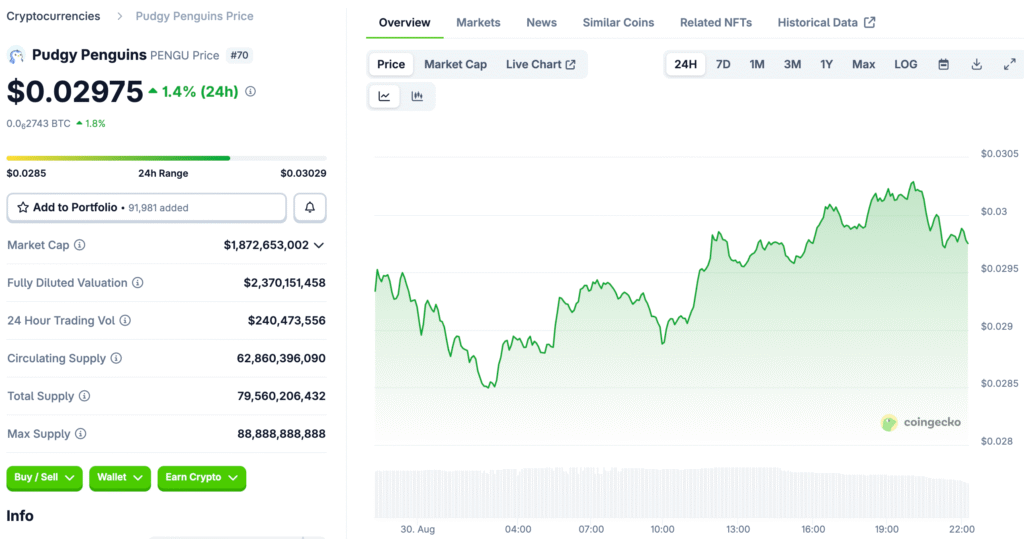This screenshot has height=539, width=1024.
Task: Open the Historical Data tab
Action: pos(826,22)
